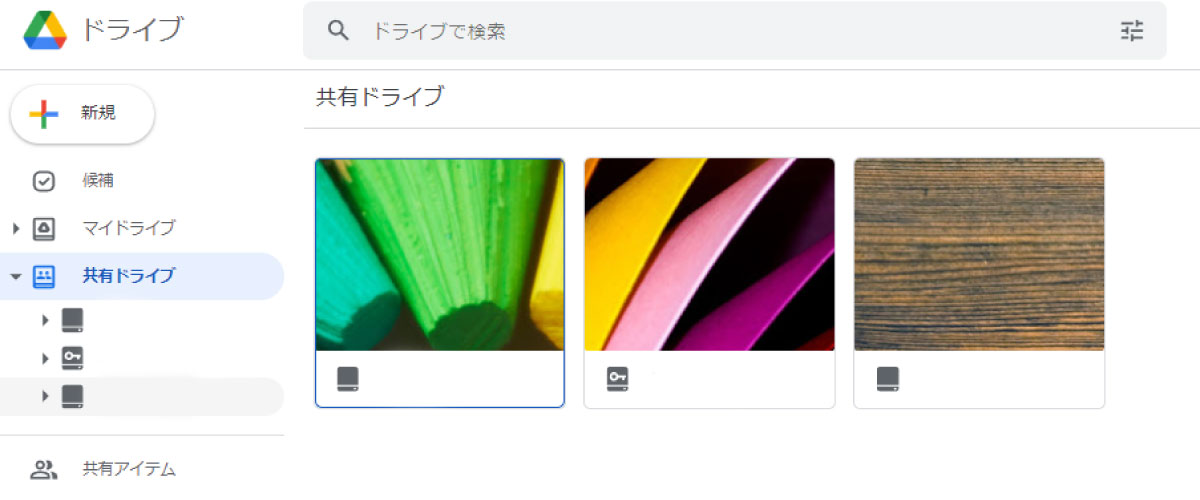Click the マイドライブ drive icon
The height and width of the screenshot is (500, 1200).
[44, 228]
